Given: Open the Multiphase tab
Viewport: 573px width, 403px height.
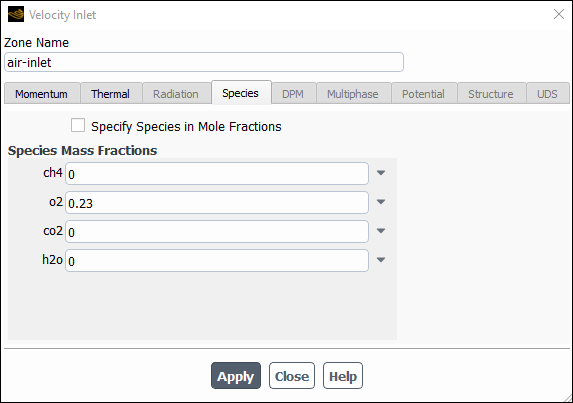Looking at the screenshot, I should click(x=354, y=94).
